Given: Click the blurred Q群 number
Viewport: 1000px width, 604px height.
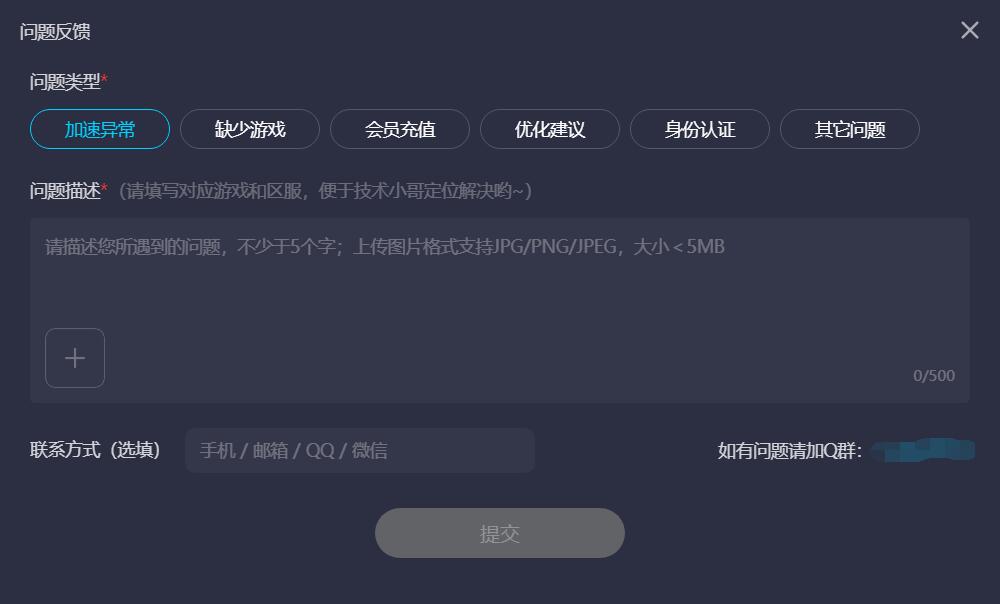Looking at the screenshot, I should click(x=923, y=450).
